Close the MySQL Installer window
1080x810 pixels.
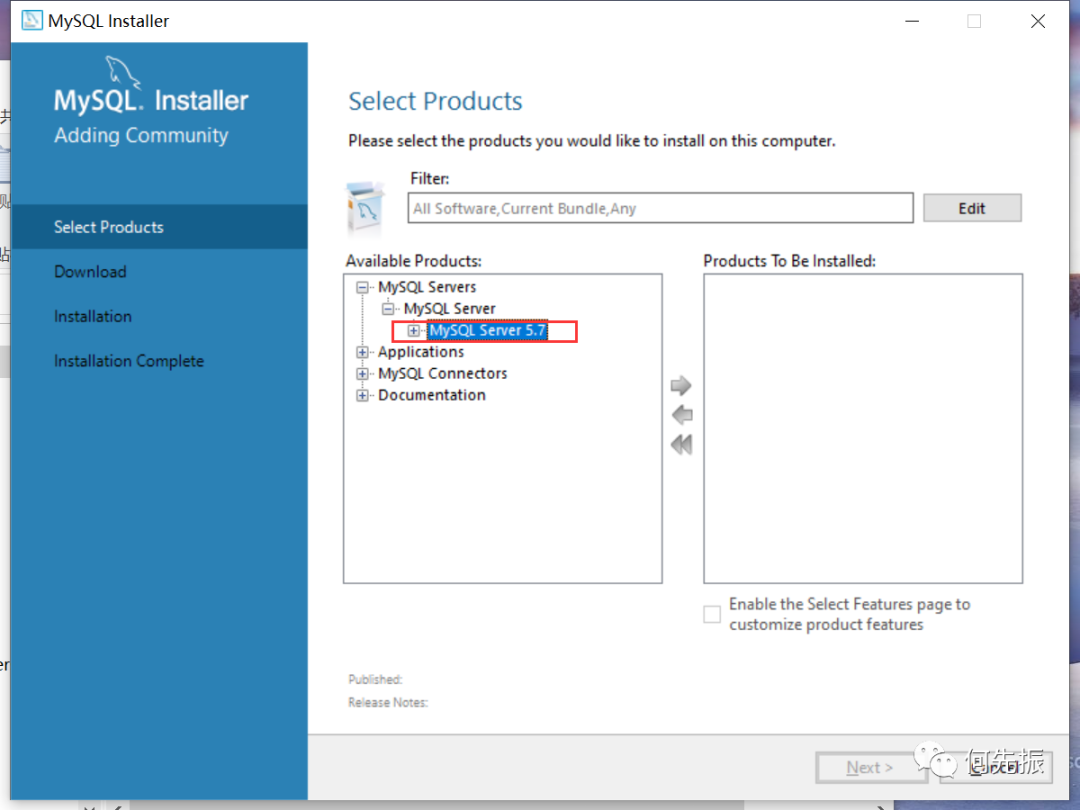click(x=1038, y=21)
